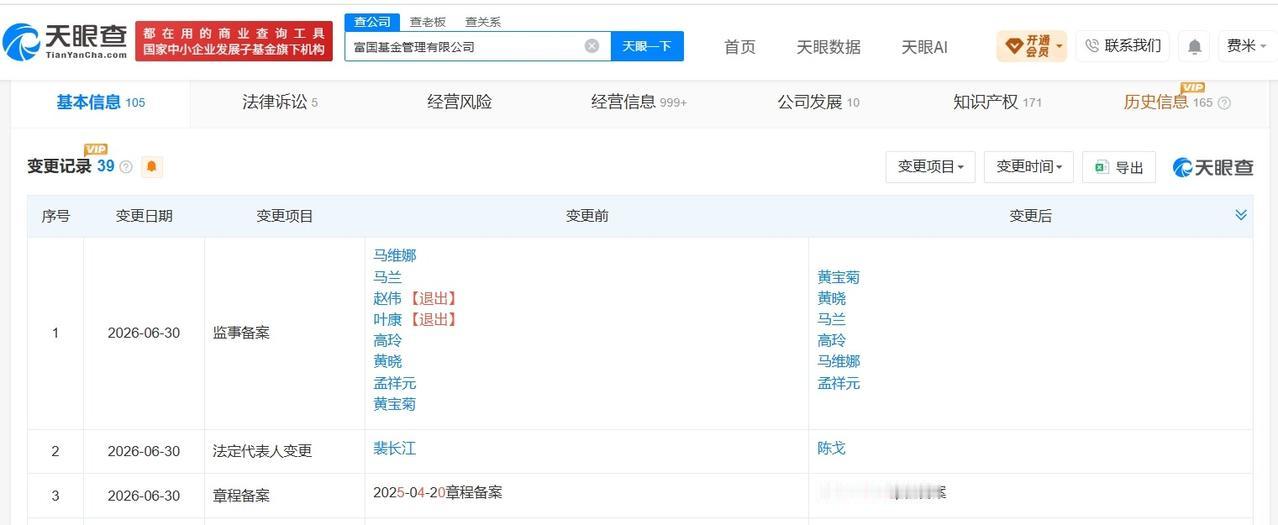Click 变更后 column header

(x=1030, y=216)
